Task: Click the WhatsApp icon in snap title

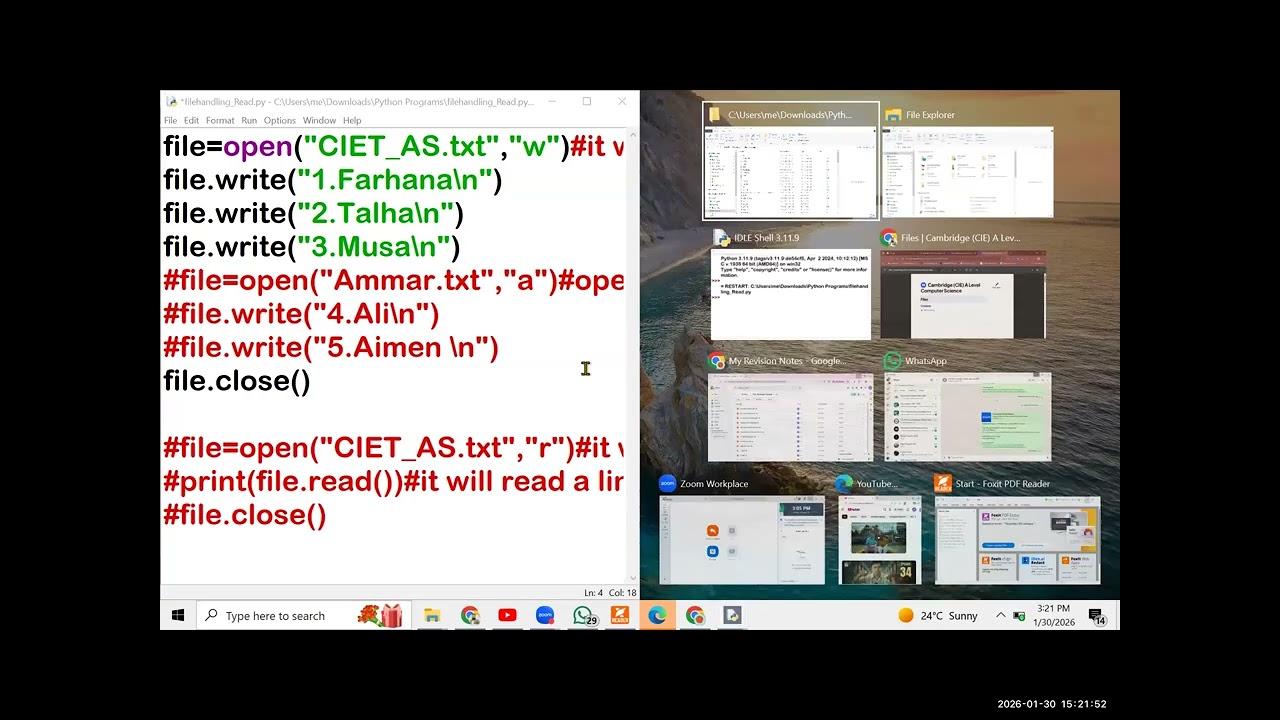Action: click(x=893, y=361)
